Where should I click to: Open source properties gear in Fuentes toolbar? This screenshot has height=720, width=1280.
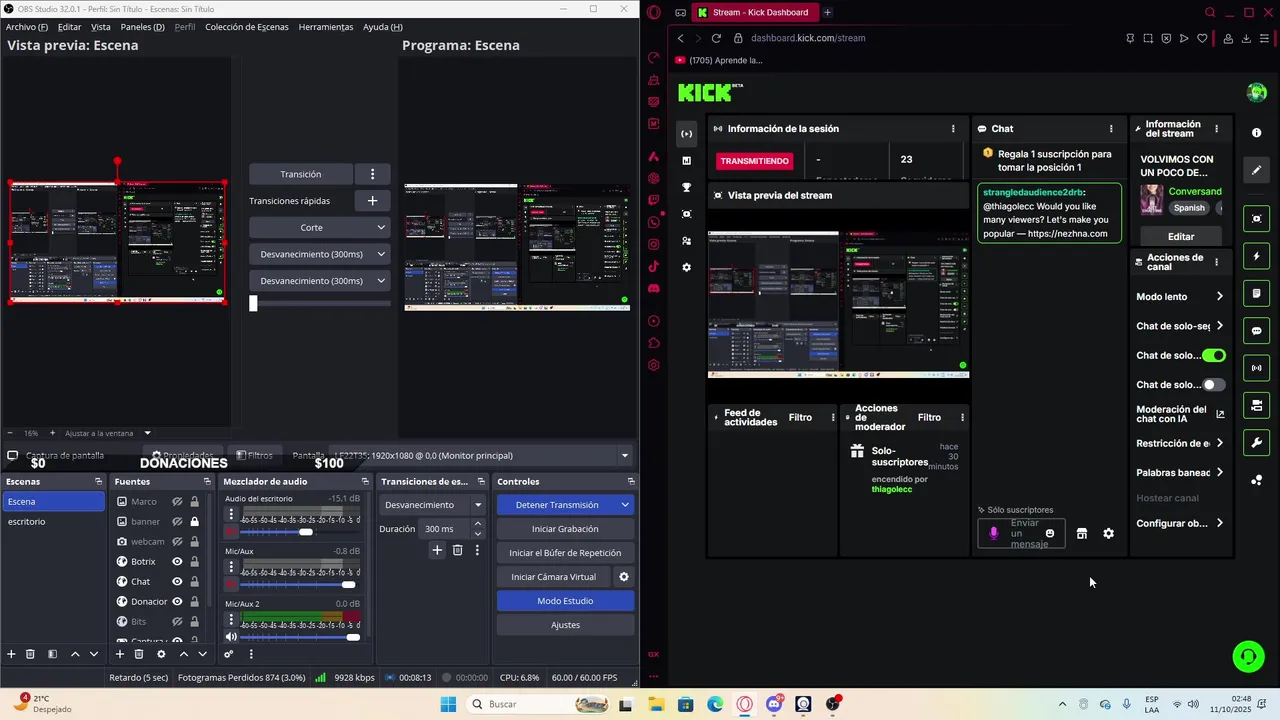pyautogui.click(x=161, y=654)
